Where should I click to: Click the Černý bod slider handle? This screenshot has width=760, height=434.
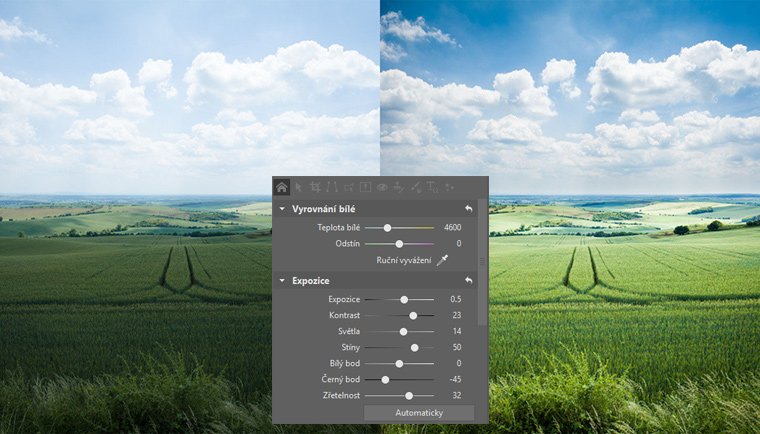click(385, 379)
